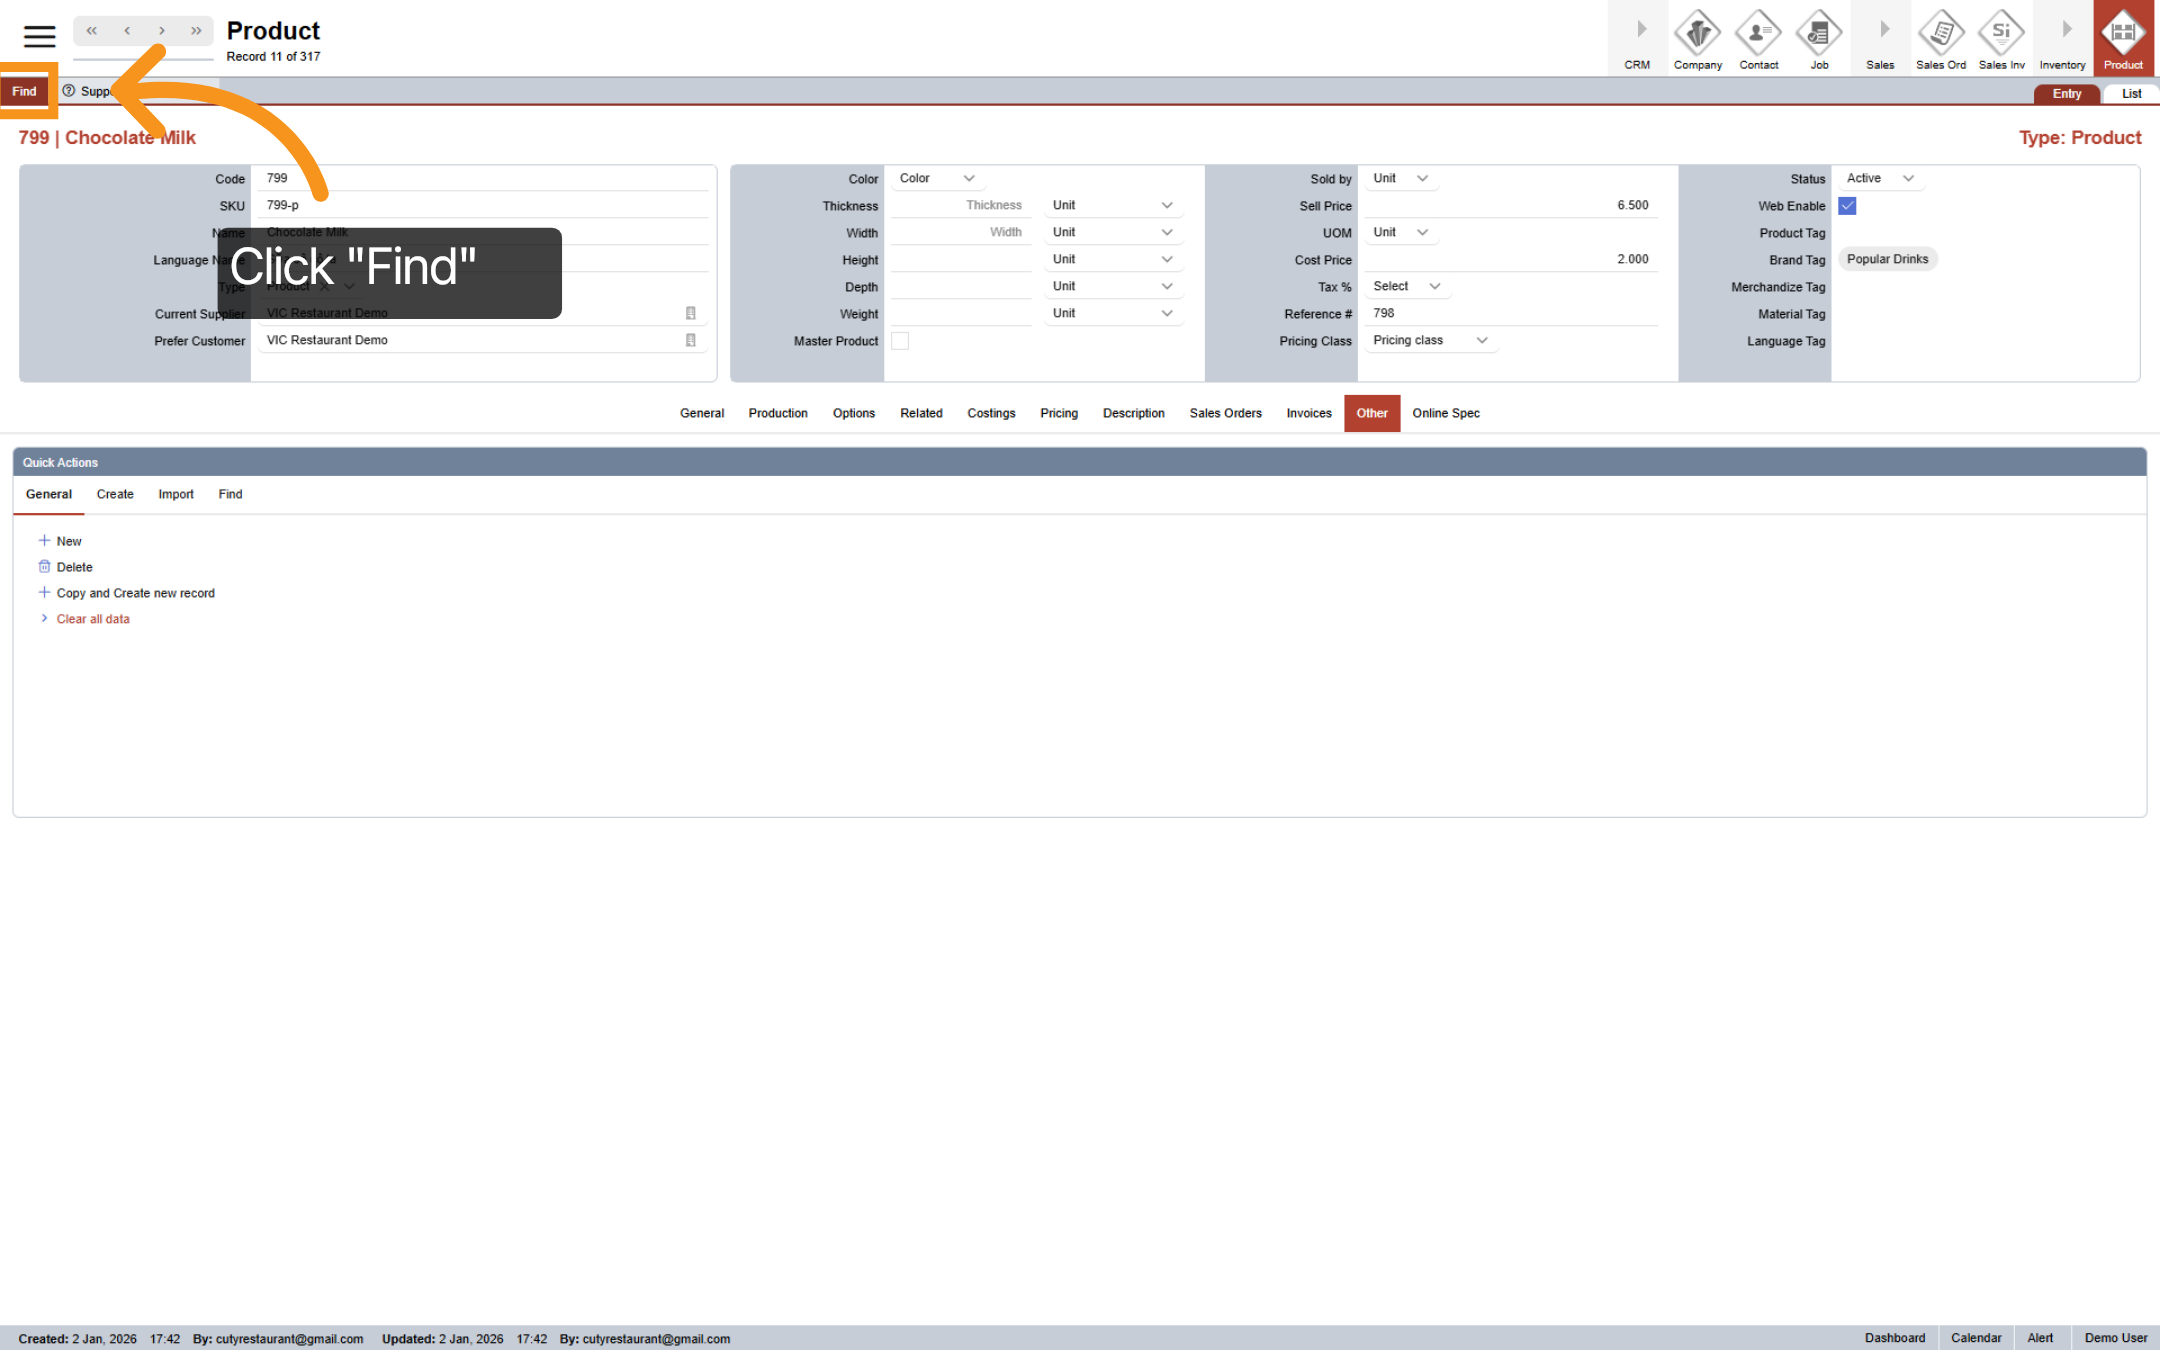Switch to List view toggle
The height and width of the screenshot is (1350, 2160).
pos(2131,94)
